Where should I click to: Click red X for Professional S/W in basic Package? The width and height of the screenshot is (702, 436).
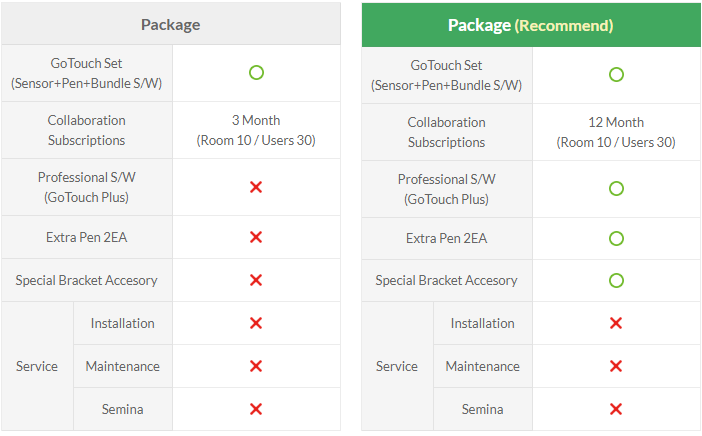256,187
